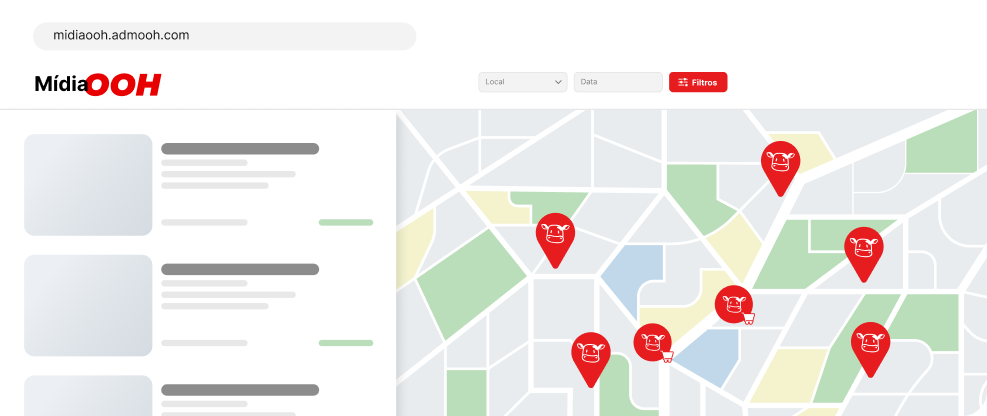The height and width of the screenshot is (416, 987).
Task: Open the first listing's thumbnail image
Action: (88, 185)
